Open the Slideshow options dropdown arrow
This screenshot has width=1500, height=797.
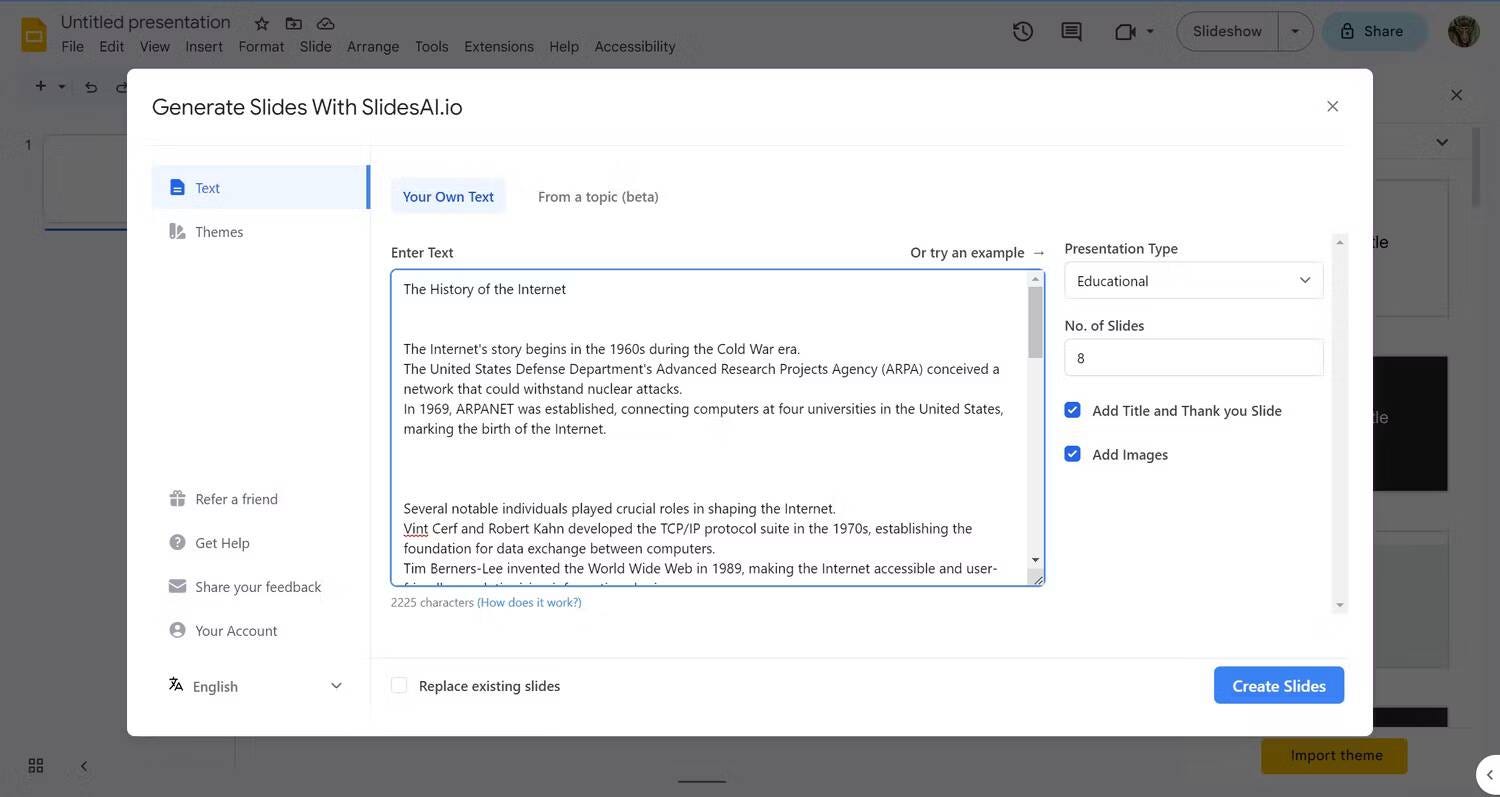(1295, 31)
